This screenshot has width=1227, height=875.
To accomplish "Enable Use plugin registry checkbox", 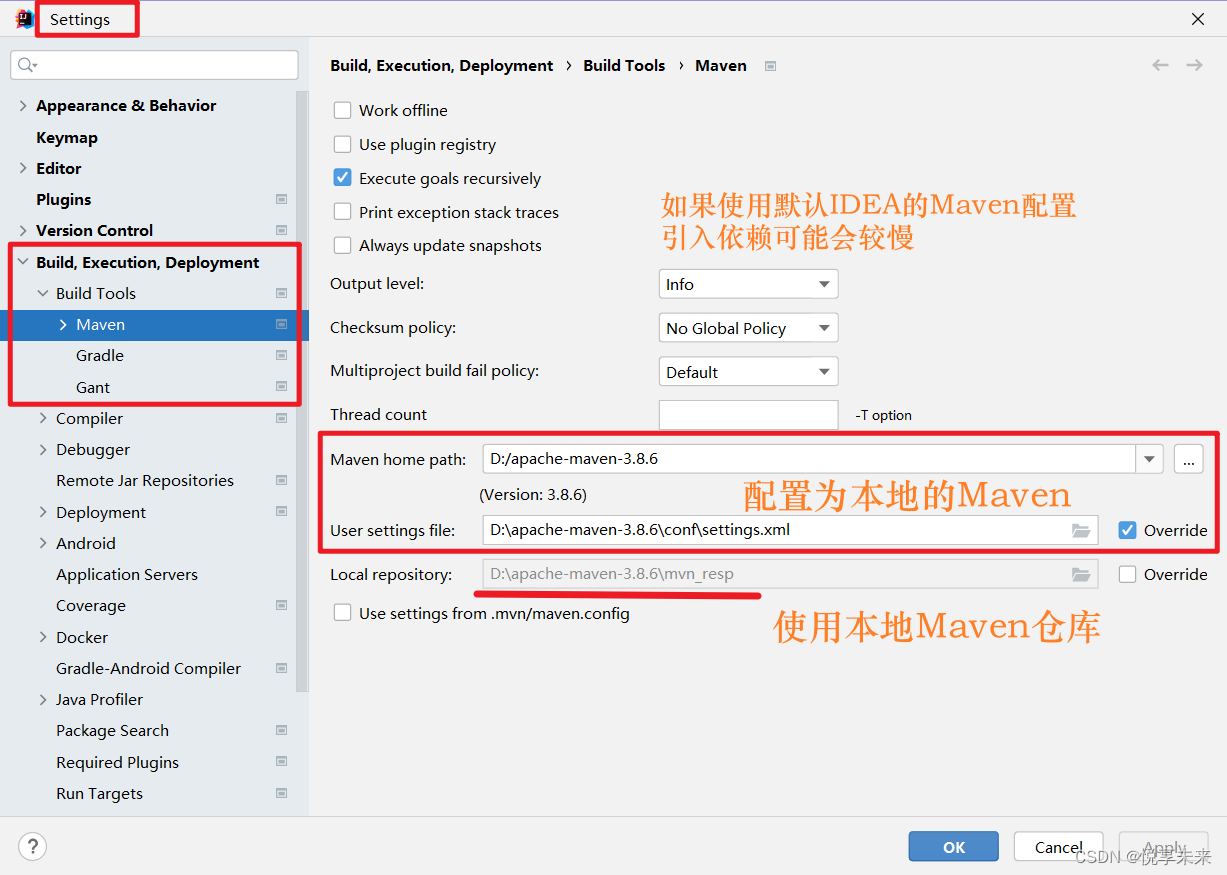I will (x=343, y=144).
